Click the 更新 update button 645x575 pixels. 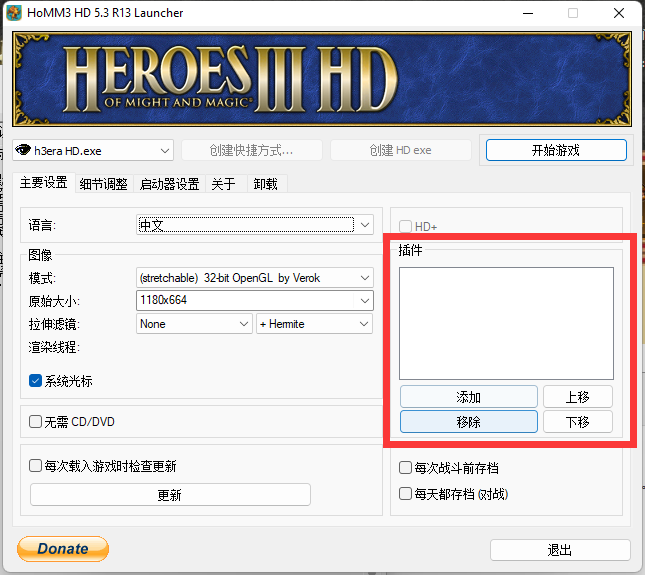170,495
